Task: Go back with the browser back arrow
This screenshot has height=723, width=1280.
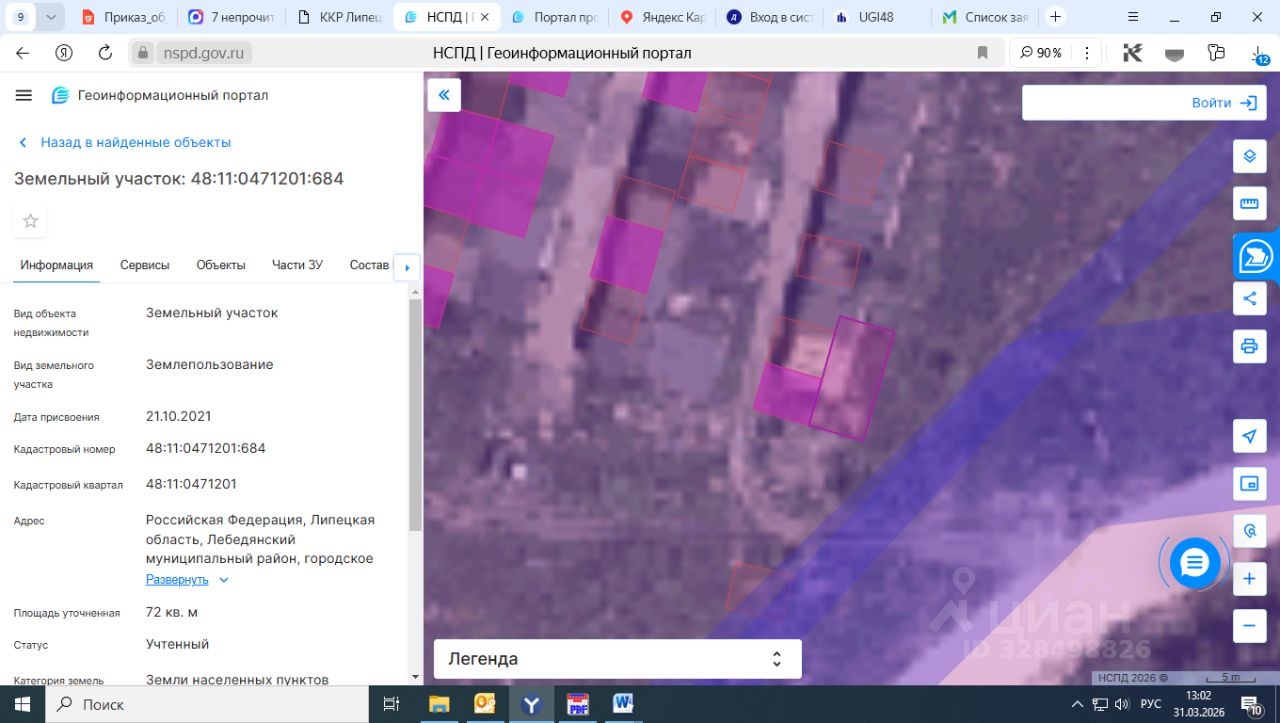Action: click(23, 53)
